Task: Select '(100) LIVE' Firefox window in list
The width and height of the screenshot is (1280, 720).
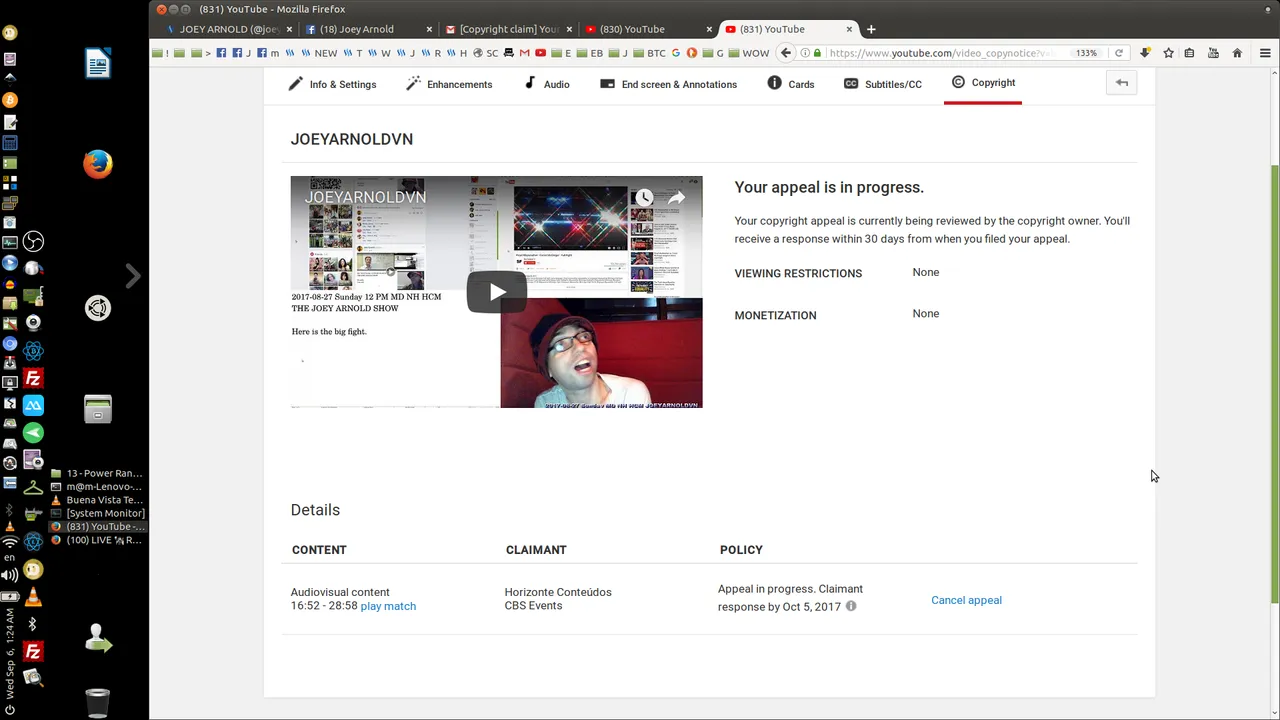Action: [x=96, y=540]
